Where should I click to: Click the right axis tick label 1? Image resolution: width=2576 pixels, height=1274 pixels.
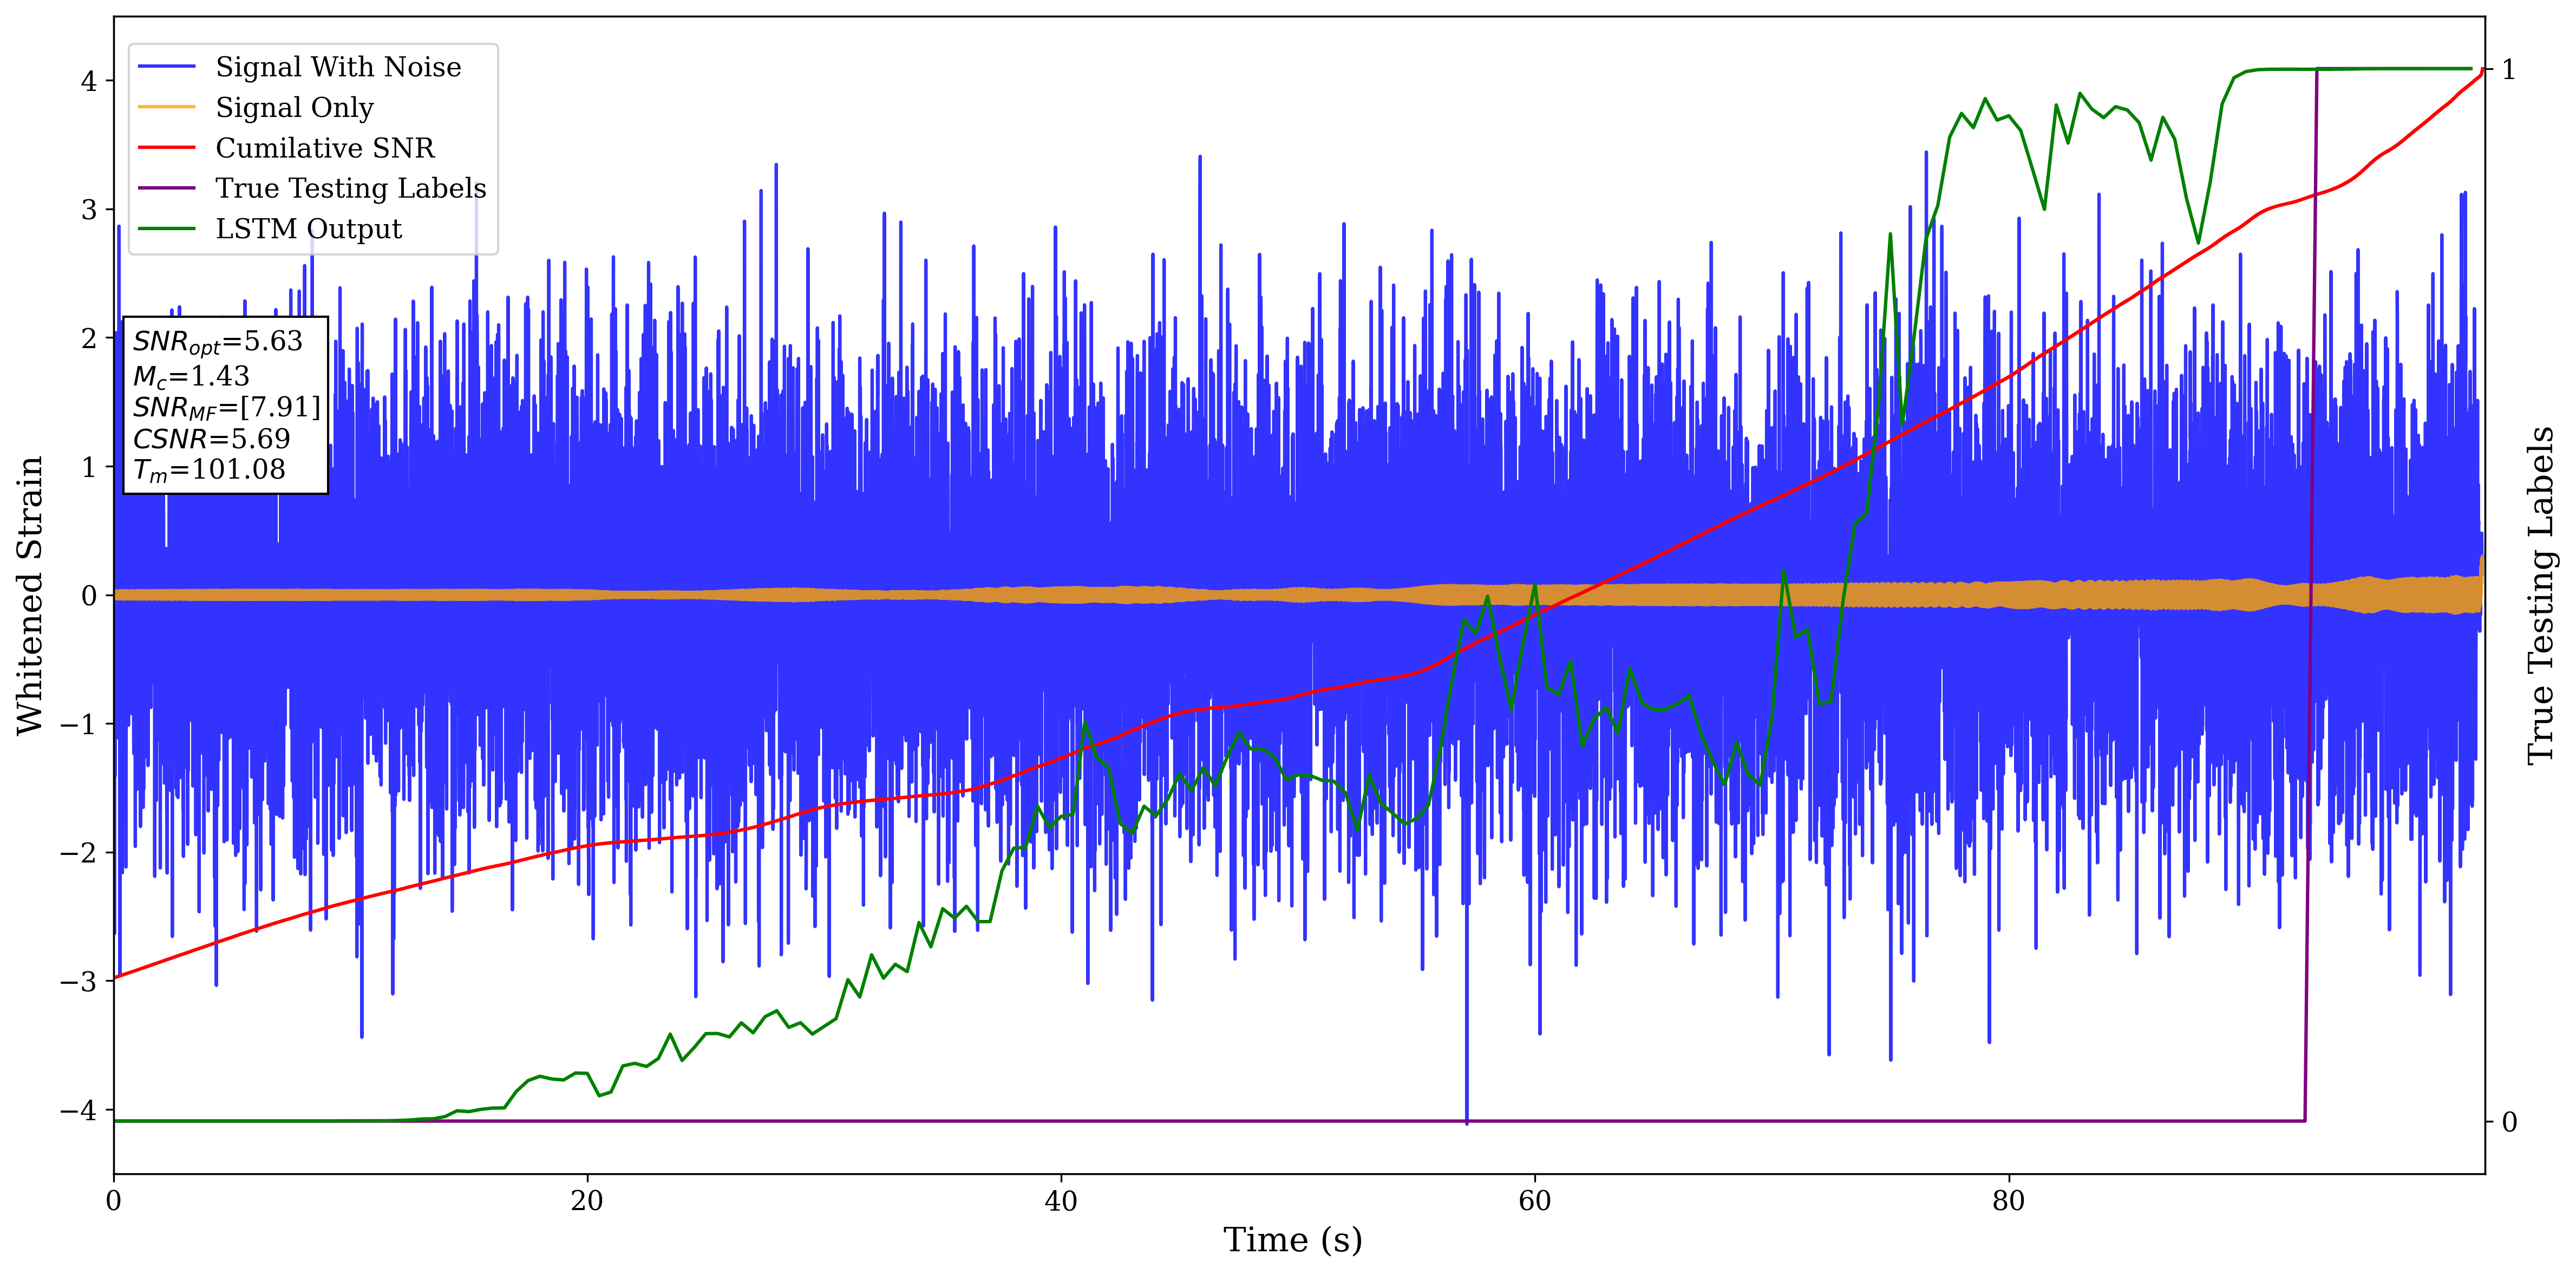2509,70
